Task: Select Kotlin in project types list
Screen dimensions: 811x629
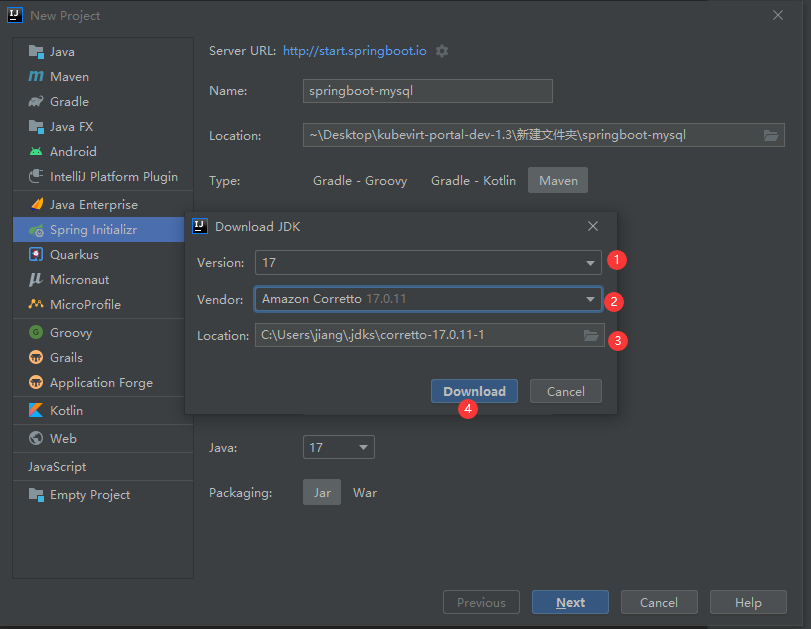Action: click(x=99, y=410)
